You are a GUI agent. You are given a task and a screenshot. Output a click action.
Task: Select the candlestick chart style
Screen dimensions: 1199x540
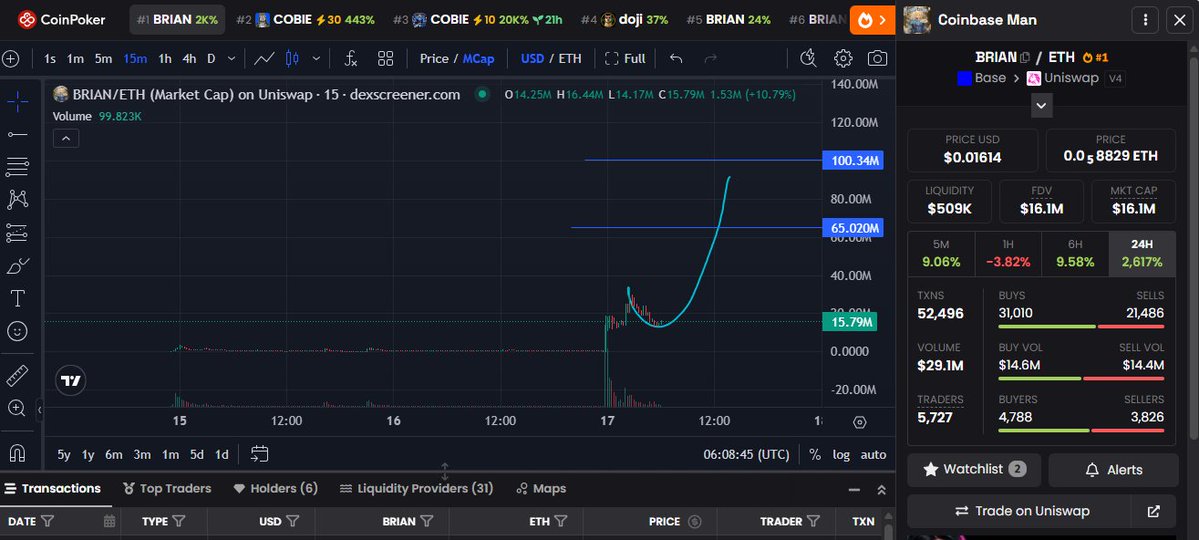coord(292,58)
